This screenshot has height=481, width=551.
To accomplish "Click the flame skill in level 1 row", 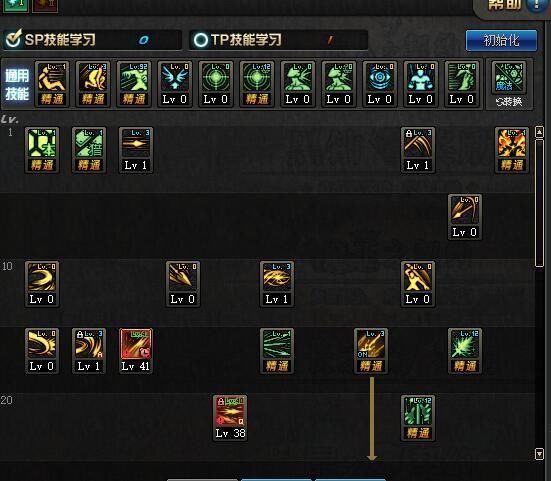I will click(x=512, y=150).
